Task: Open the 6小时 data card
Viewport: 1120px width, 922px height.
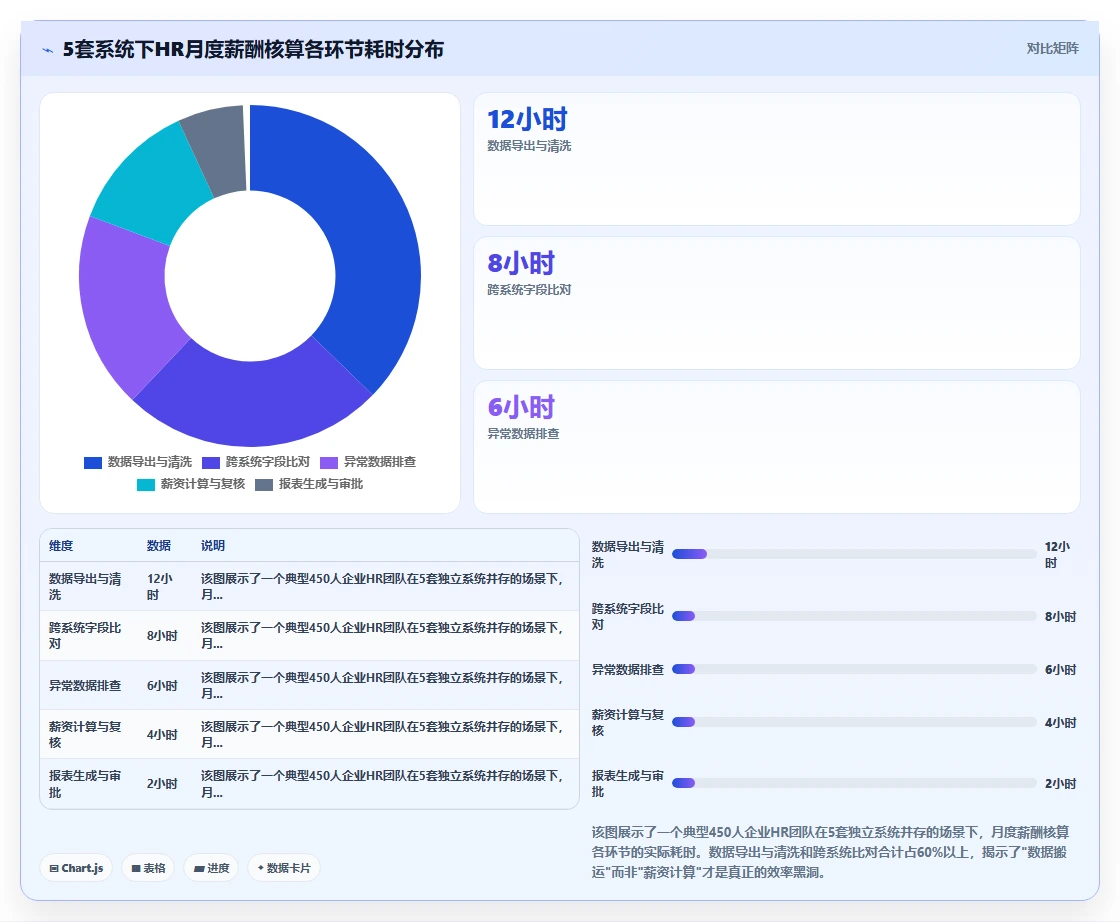Action: click(776, 447)
